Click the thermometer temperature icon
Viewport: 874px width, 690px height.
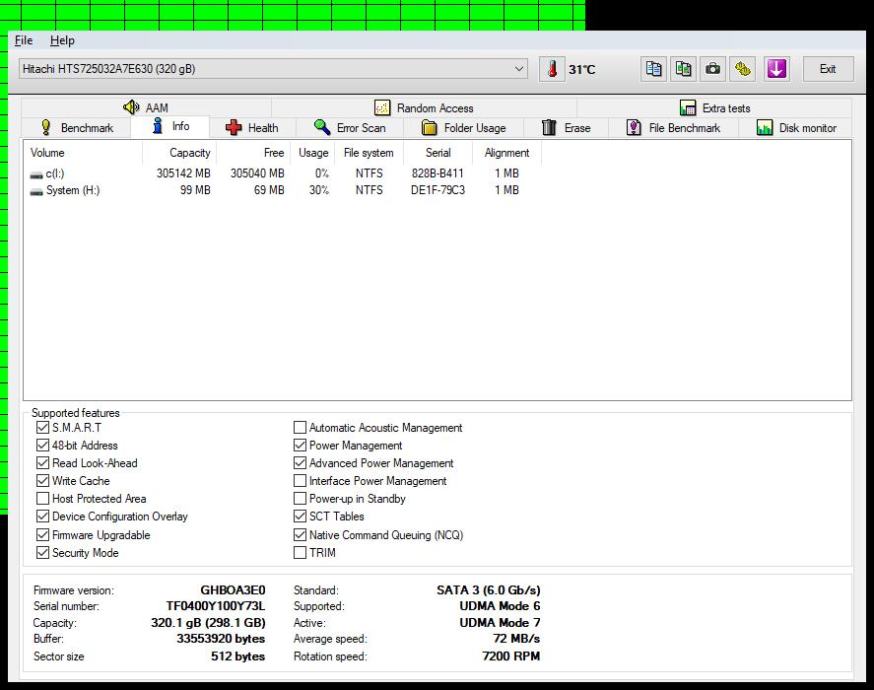[x=553, y=69]
